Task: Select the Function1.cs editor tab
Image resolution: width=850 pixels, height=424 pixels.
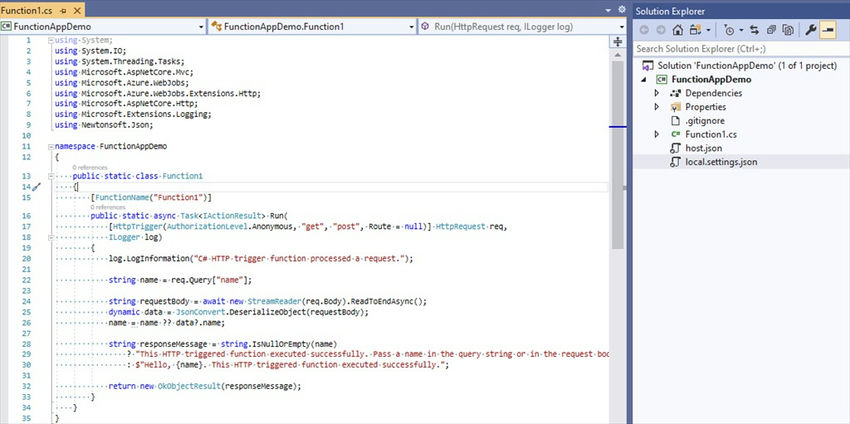Action: pos(28,10)
